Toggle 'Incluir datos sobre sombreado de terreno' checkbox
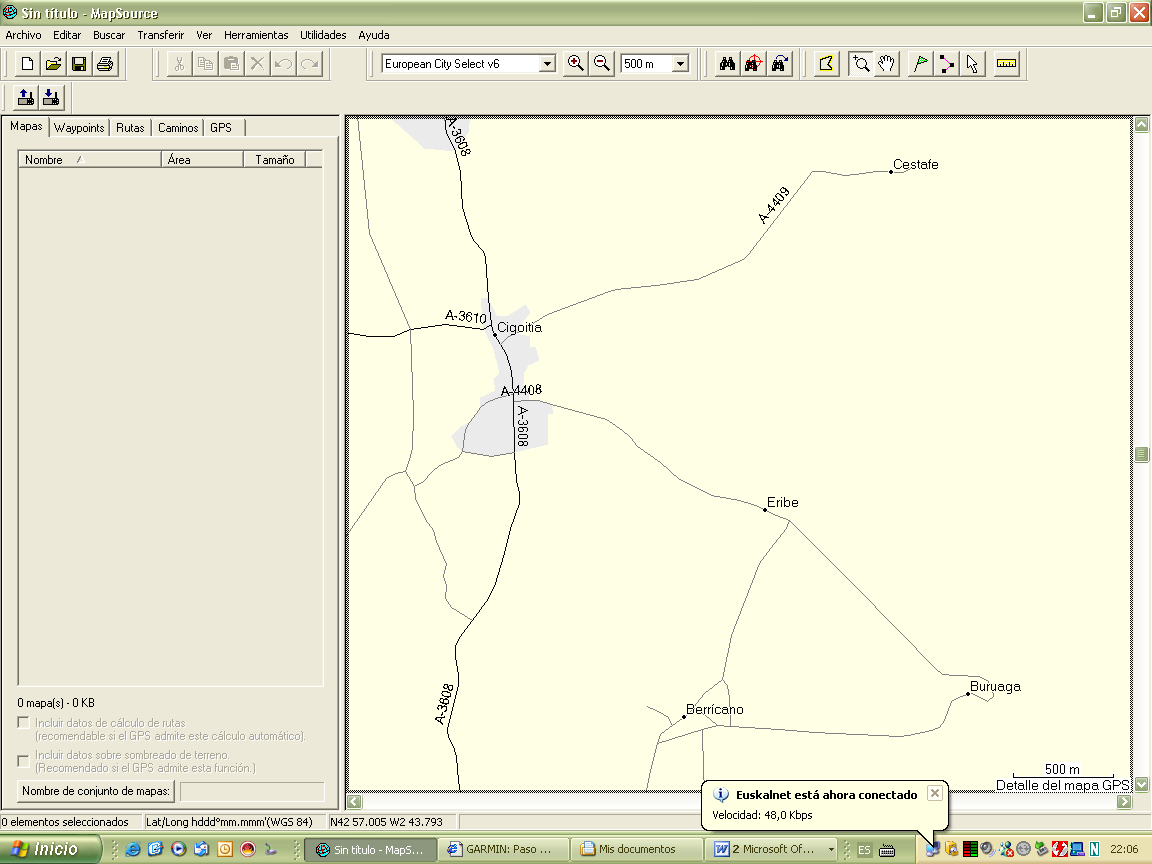 click(24, 761)
